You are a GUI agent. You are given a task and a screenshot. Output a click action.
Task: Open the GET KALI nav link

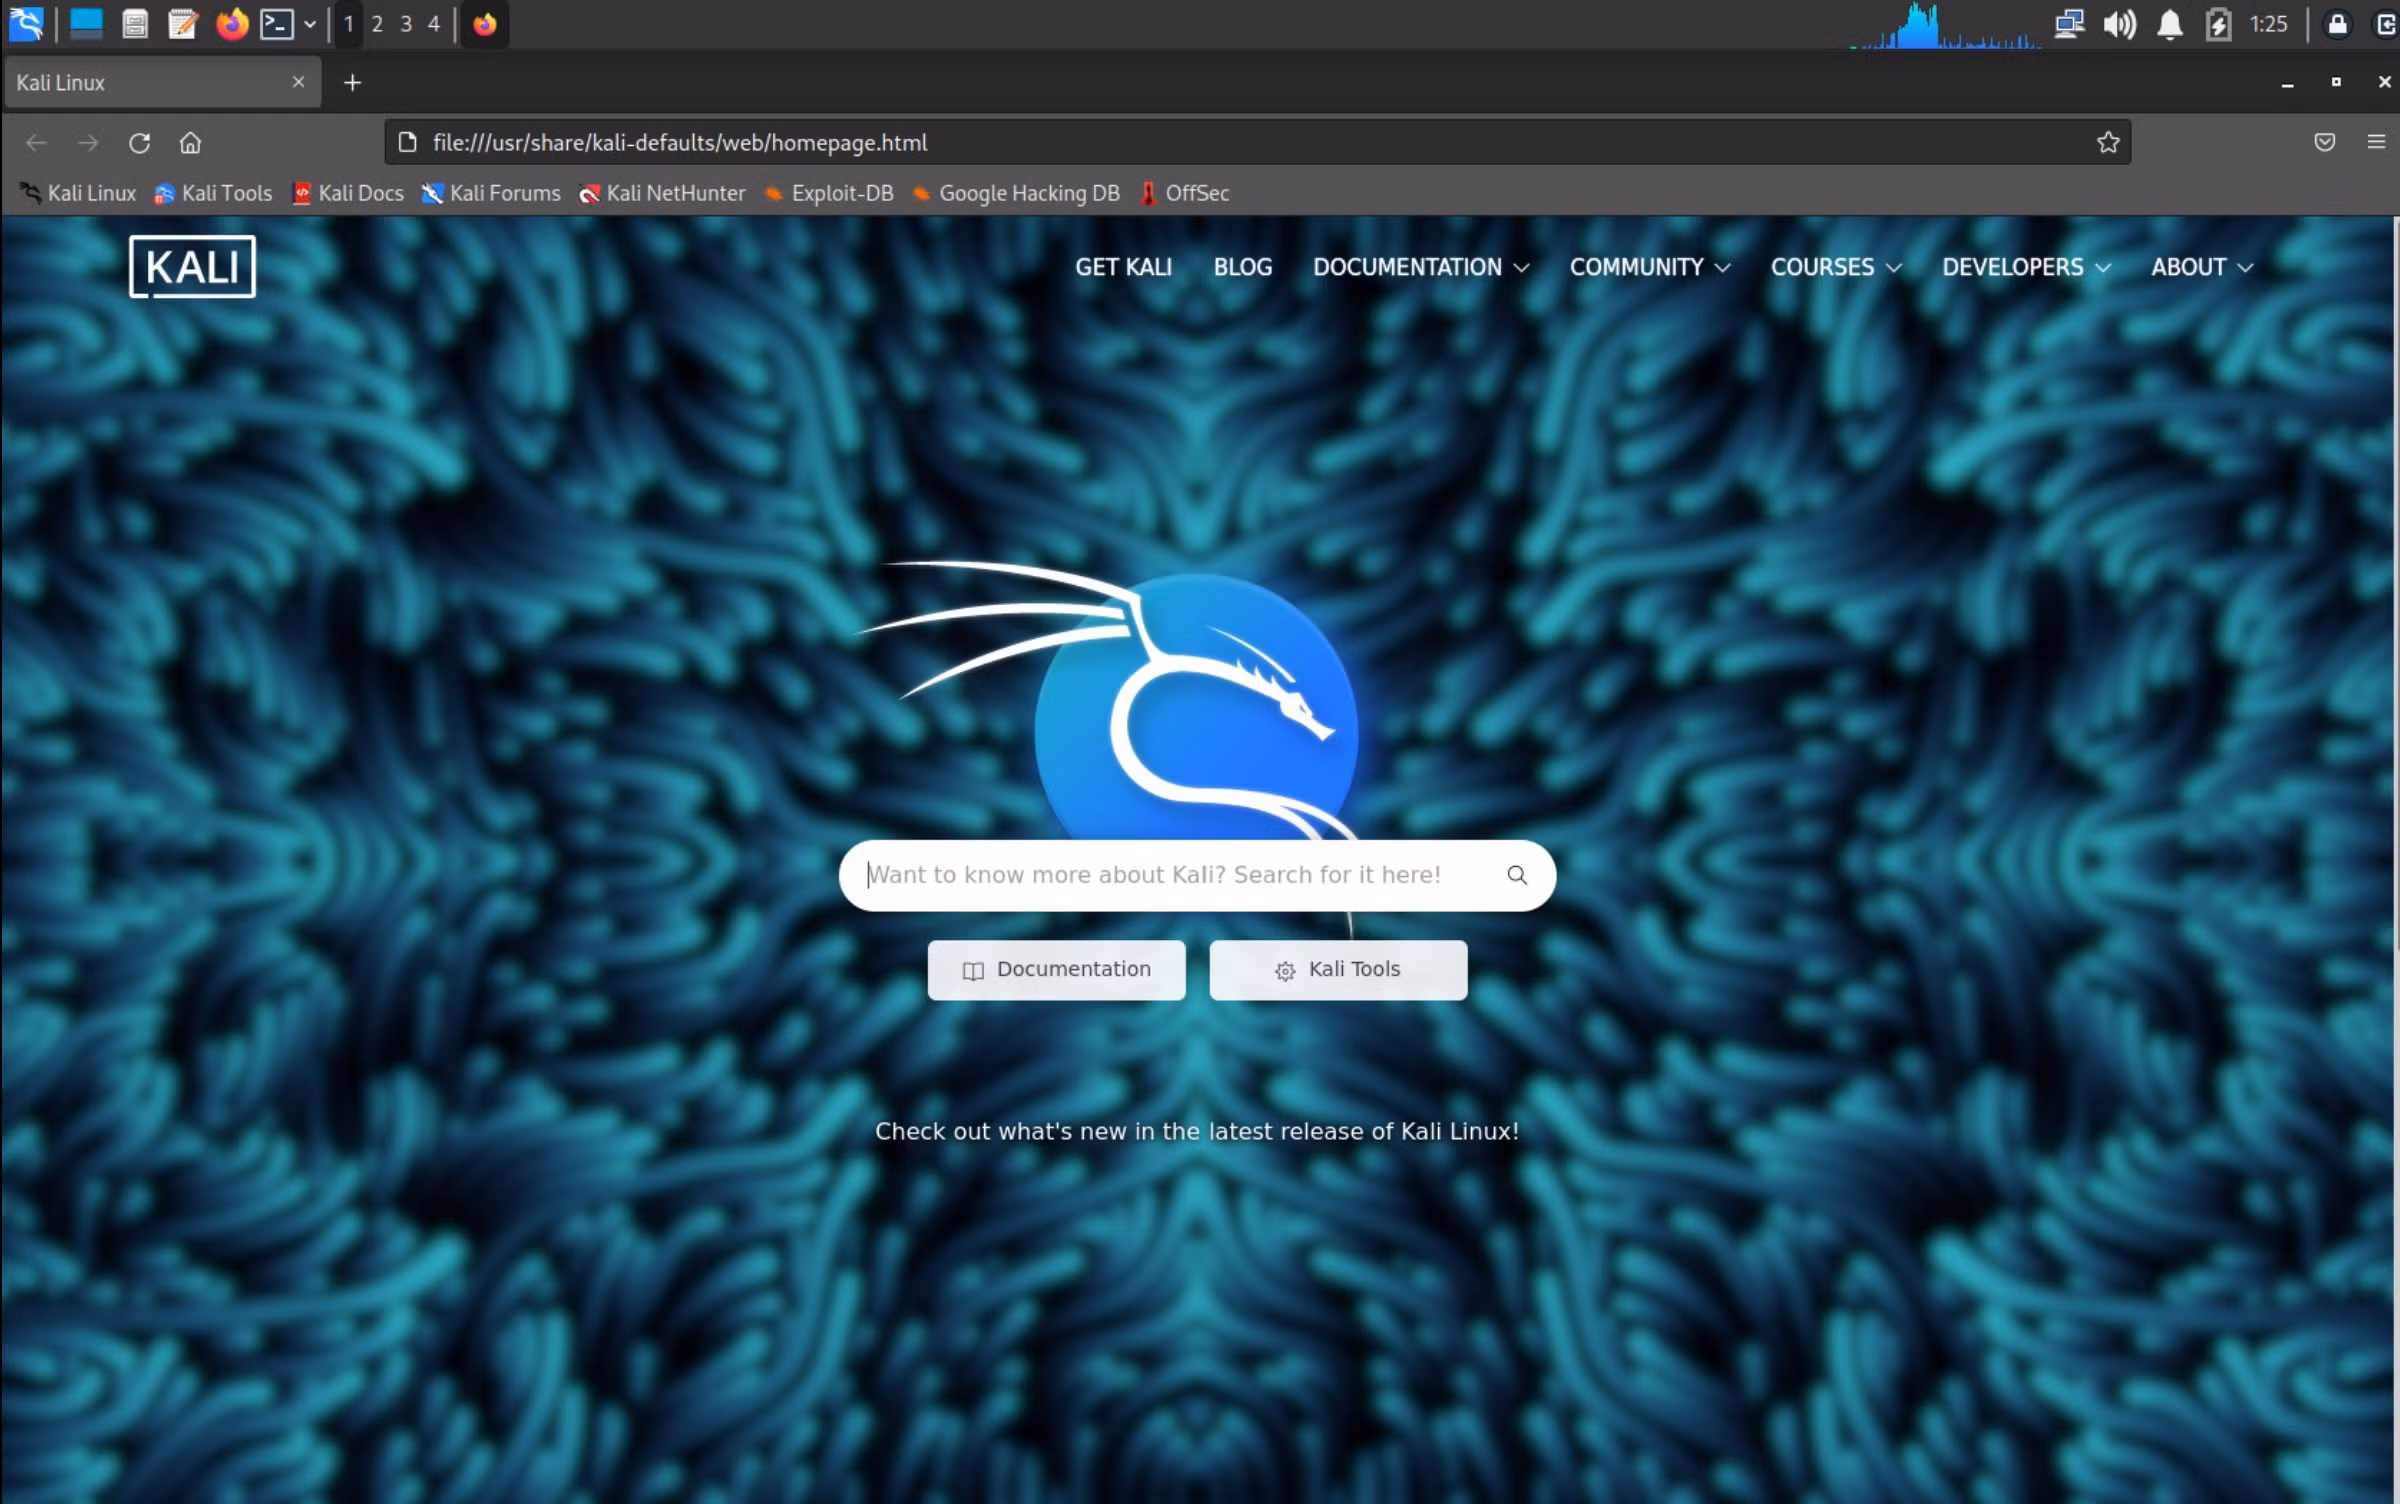tap(1123, 267)
